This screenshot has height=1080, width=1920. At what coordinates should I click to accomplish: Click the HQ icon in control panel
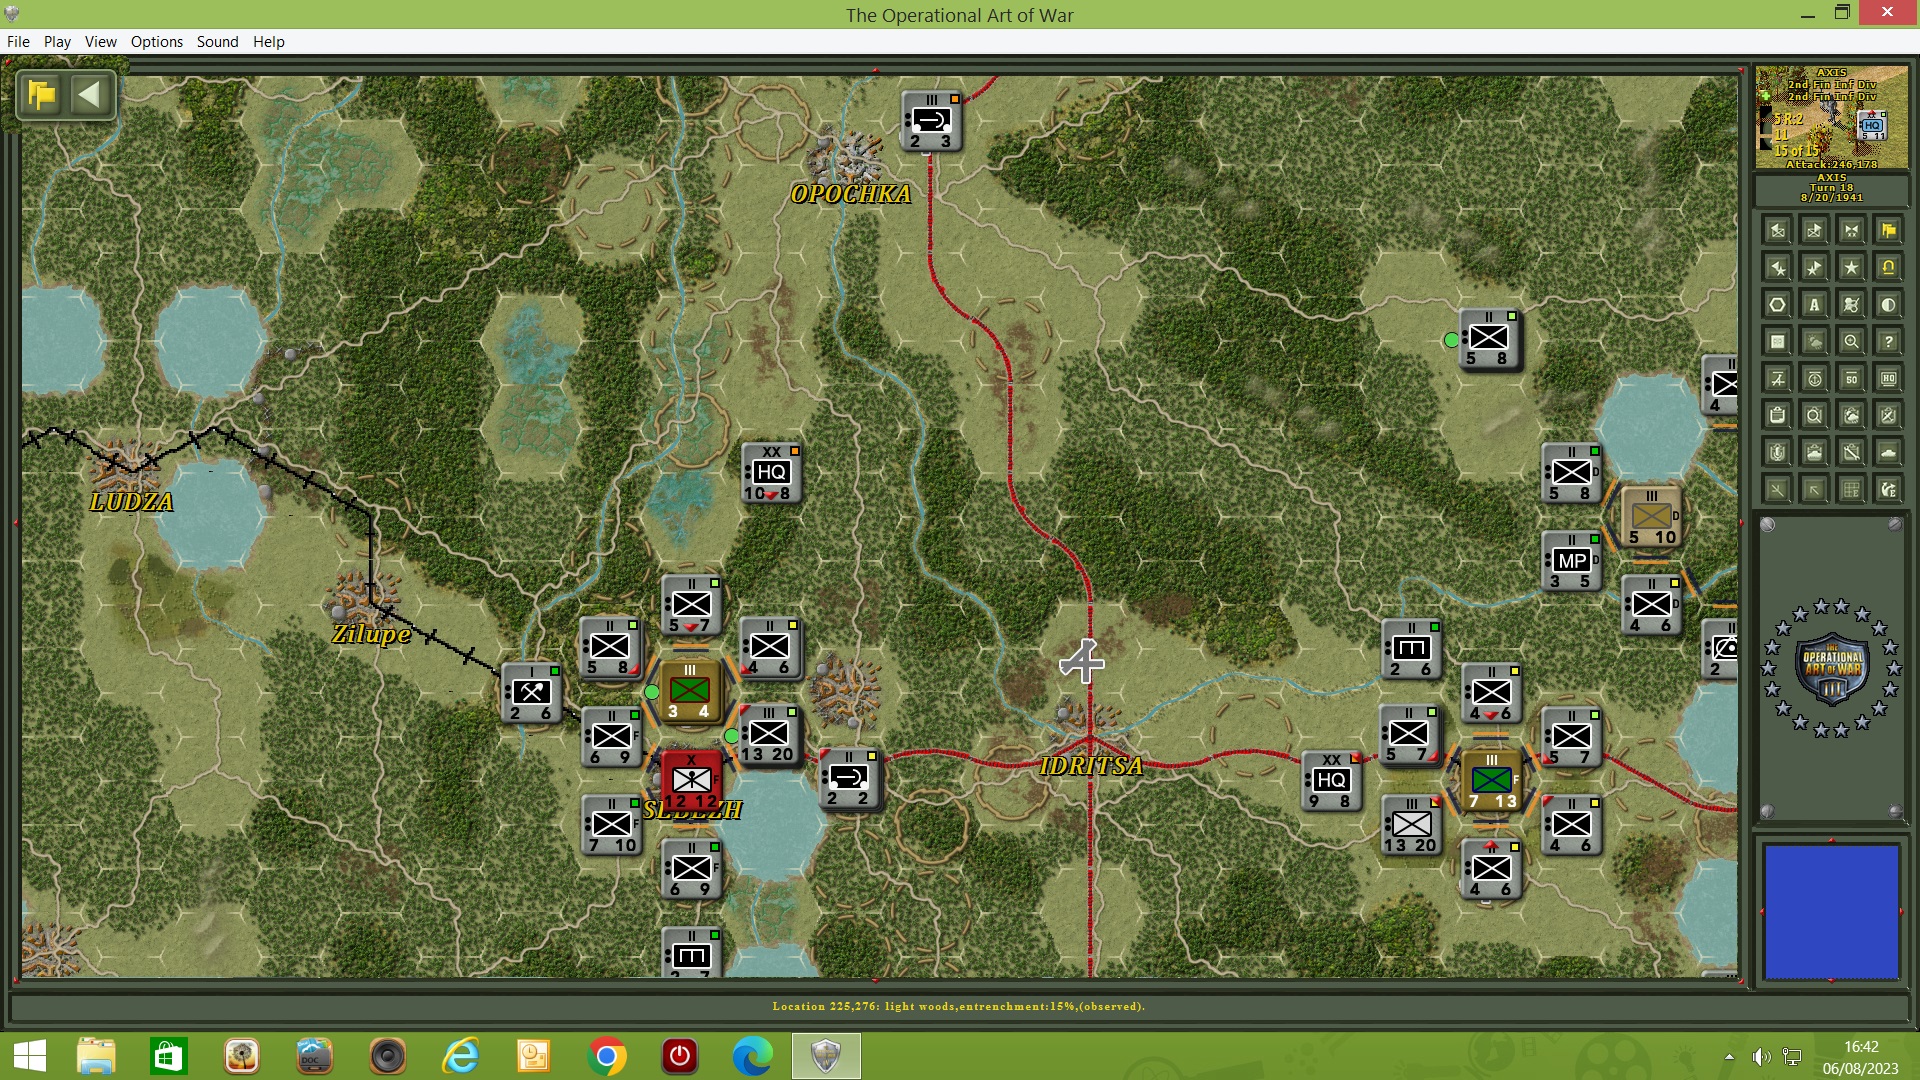coord(1888,379)
